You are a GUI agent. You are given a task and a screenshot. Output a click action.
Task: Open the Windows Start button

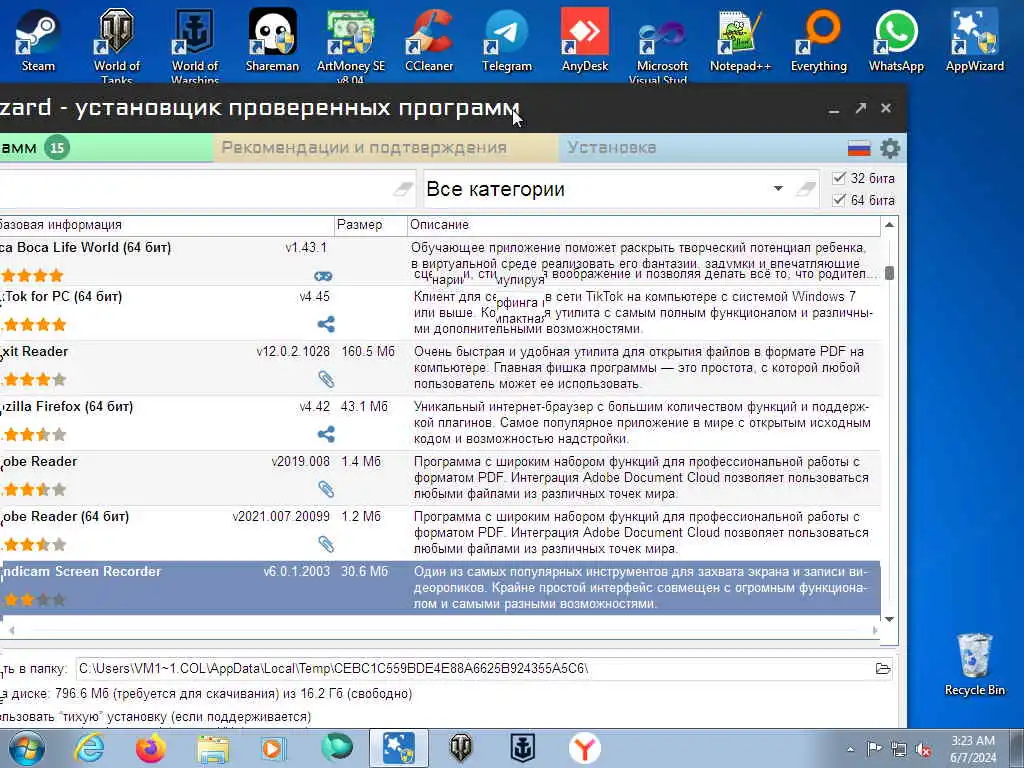[25, 748]
